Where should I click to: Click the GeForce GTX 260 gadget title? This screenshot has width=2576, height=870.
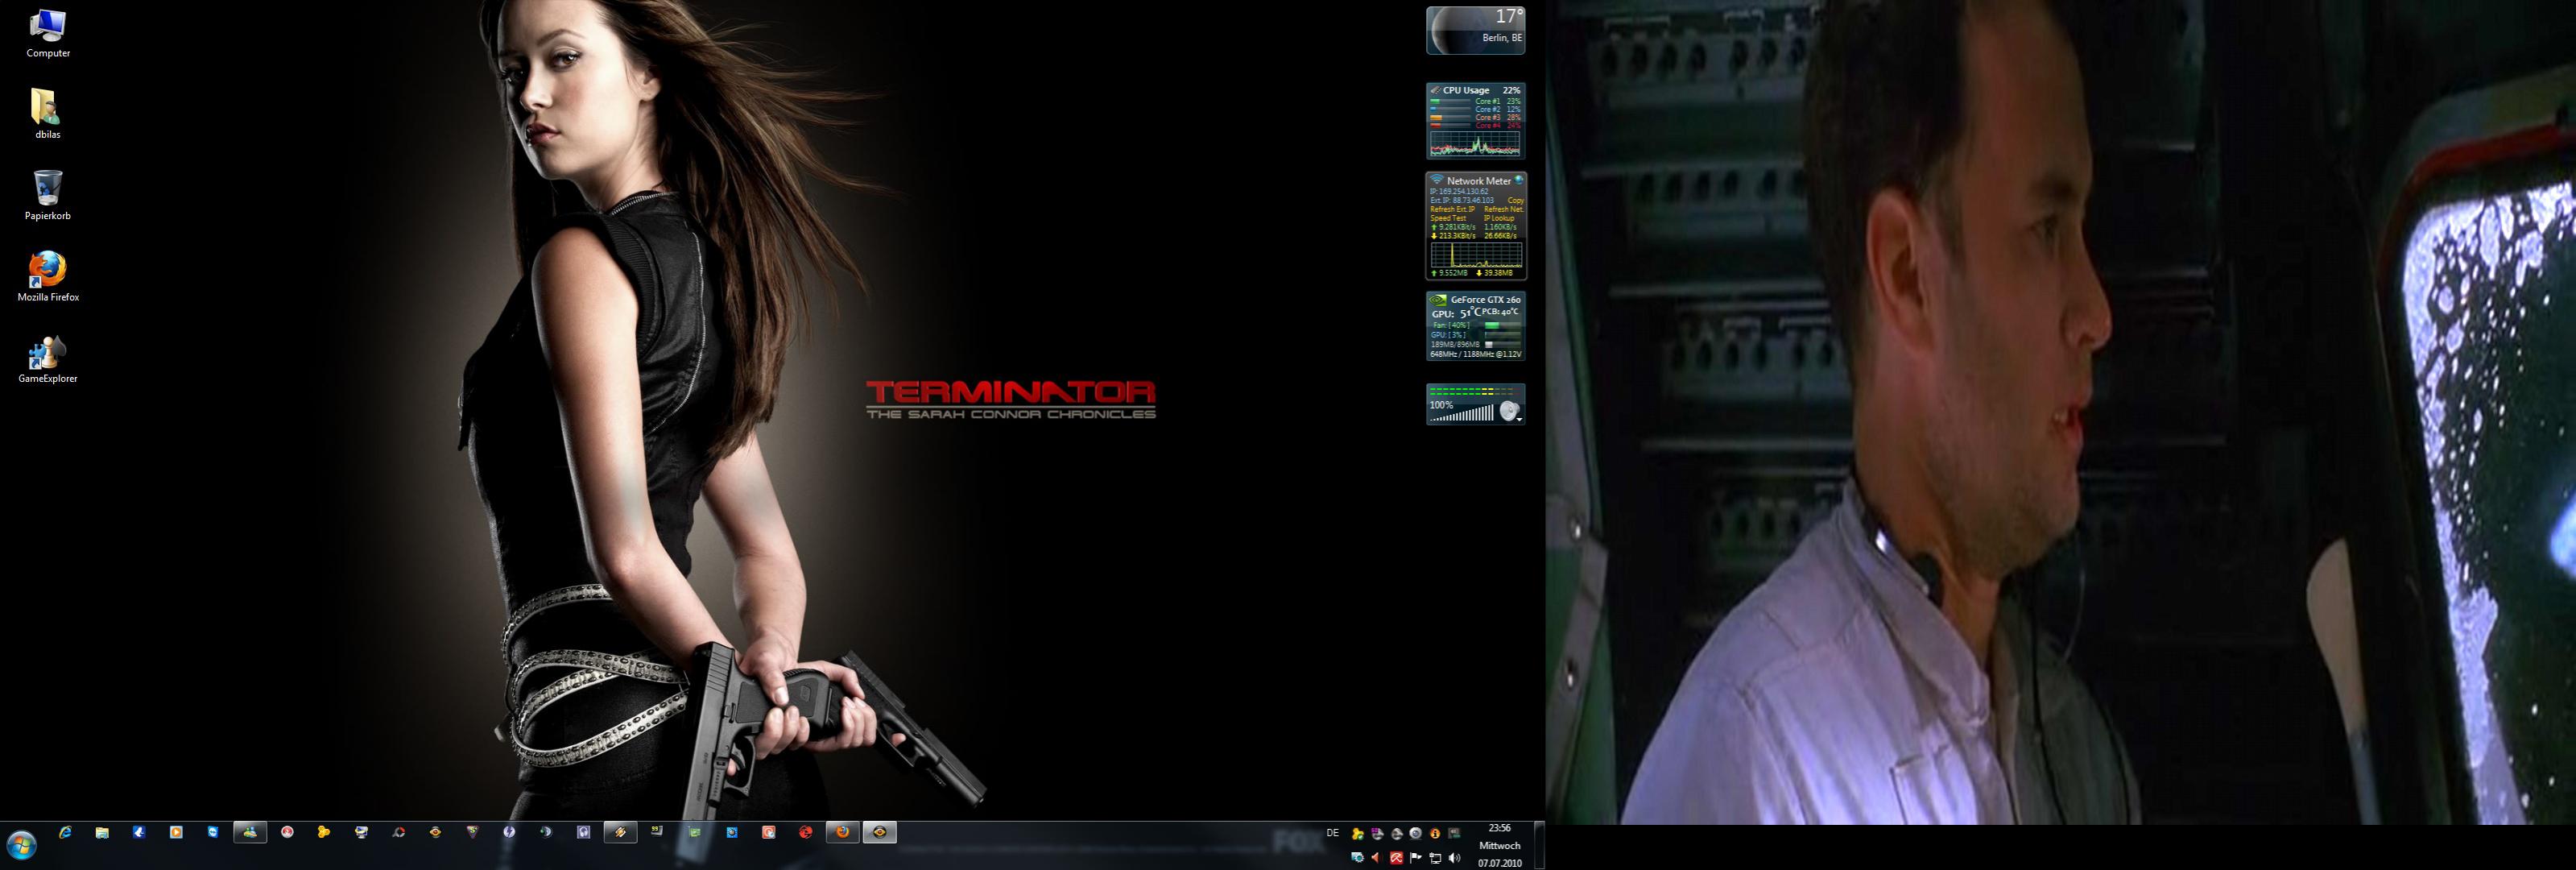1485,299
